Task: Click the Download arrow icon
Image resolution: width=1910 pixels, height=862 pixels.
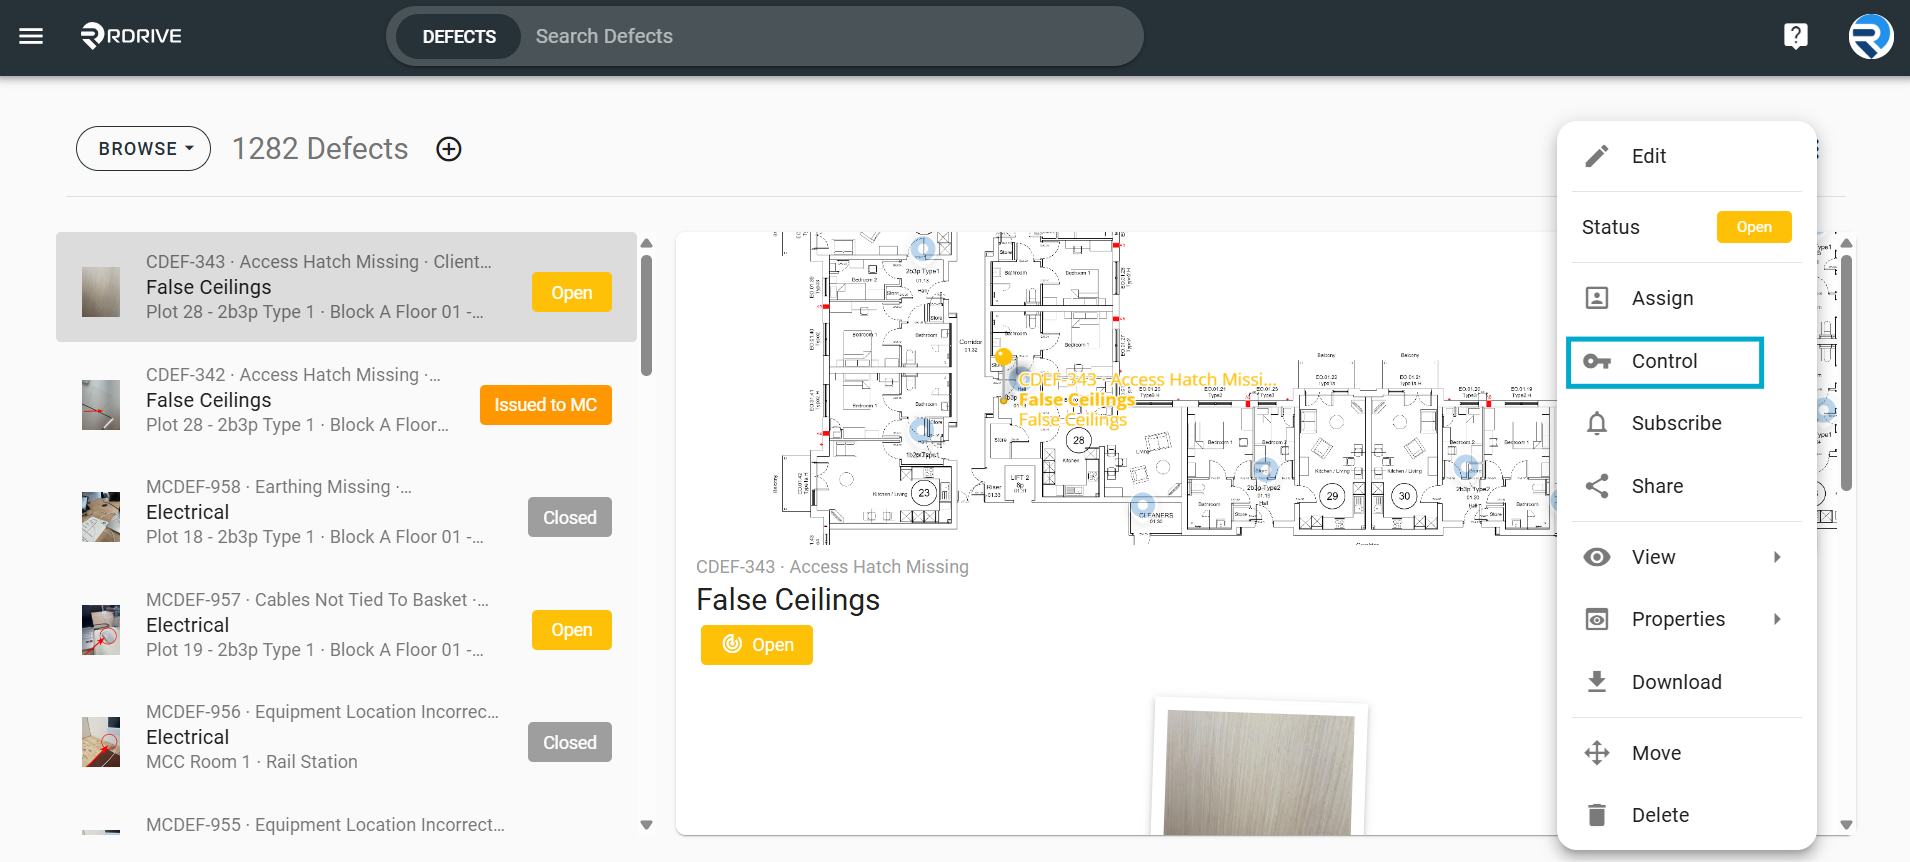Action: coord(1597,682)
